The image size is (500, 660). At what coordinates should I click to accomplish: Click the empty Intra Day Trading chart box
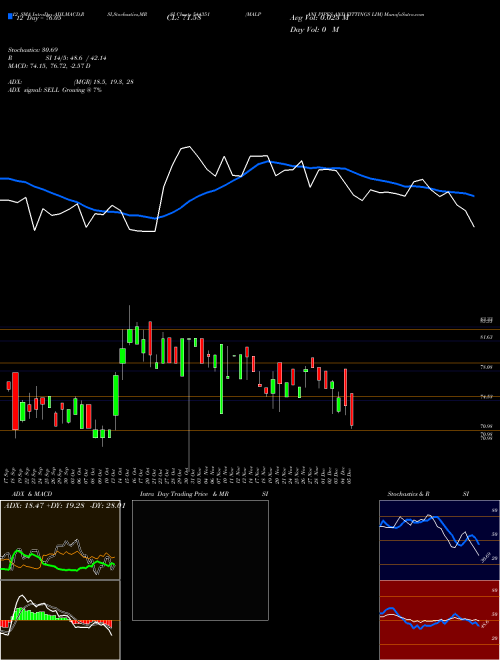coord(200,560)
